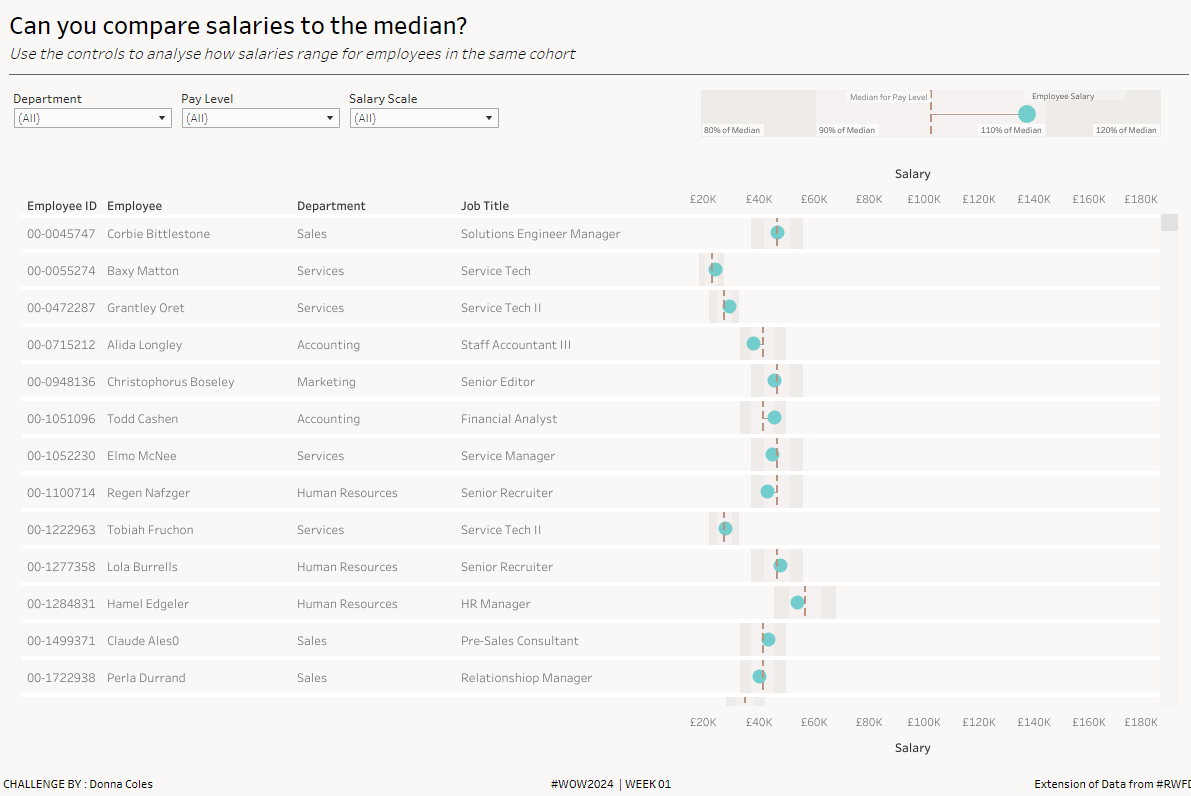Click the Department column header
Viewport: 1191px width, 796px height.
(331, 206)
